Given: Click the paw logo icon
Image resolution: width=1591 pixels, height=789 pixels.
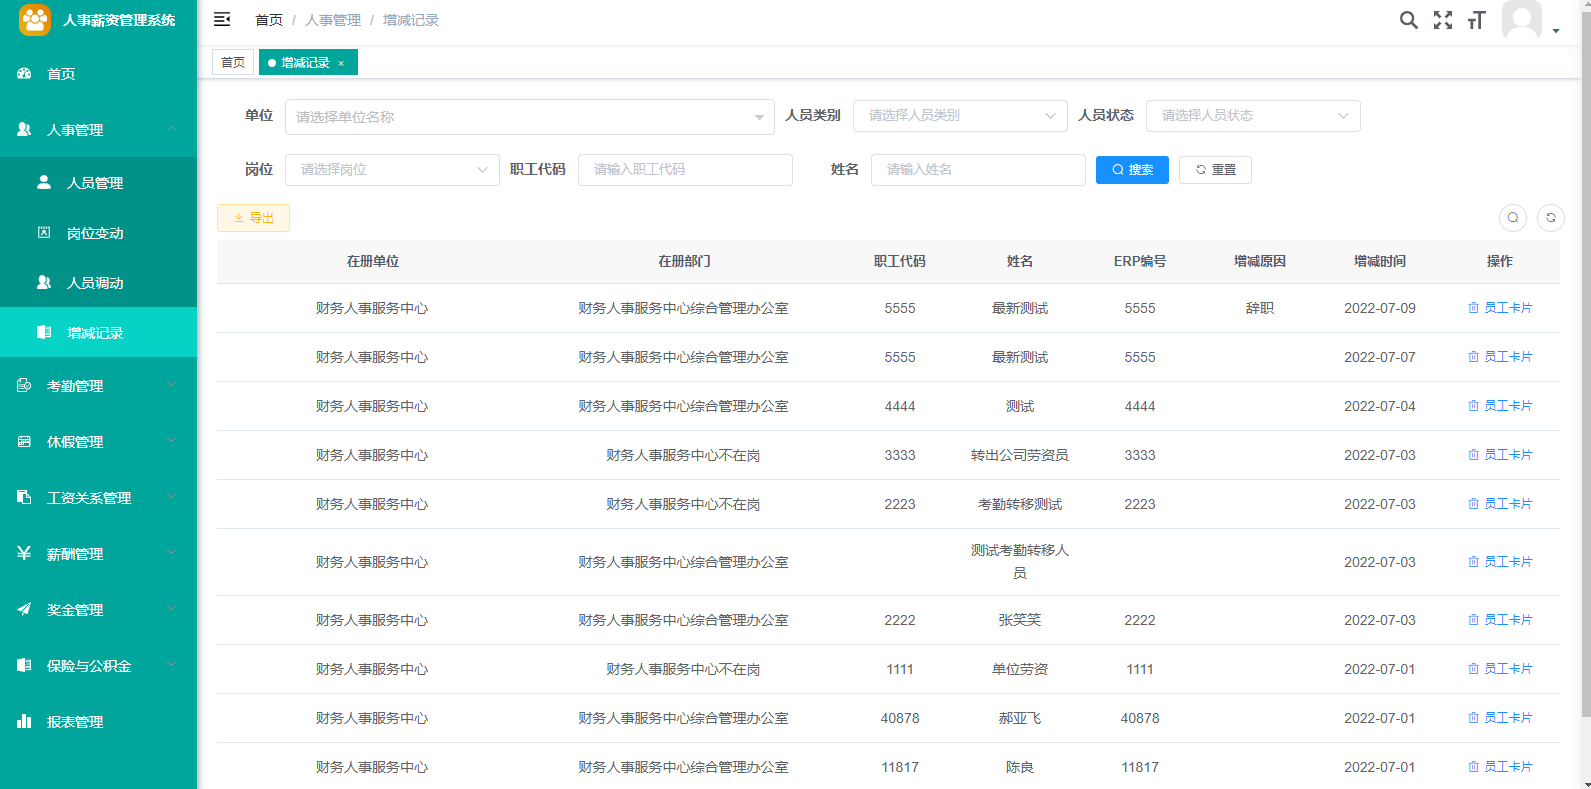Looking at the screenshot, I should (35, 20).
